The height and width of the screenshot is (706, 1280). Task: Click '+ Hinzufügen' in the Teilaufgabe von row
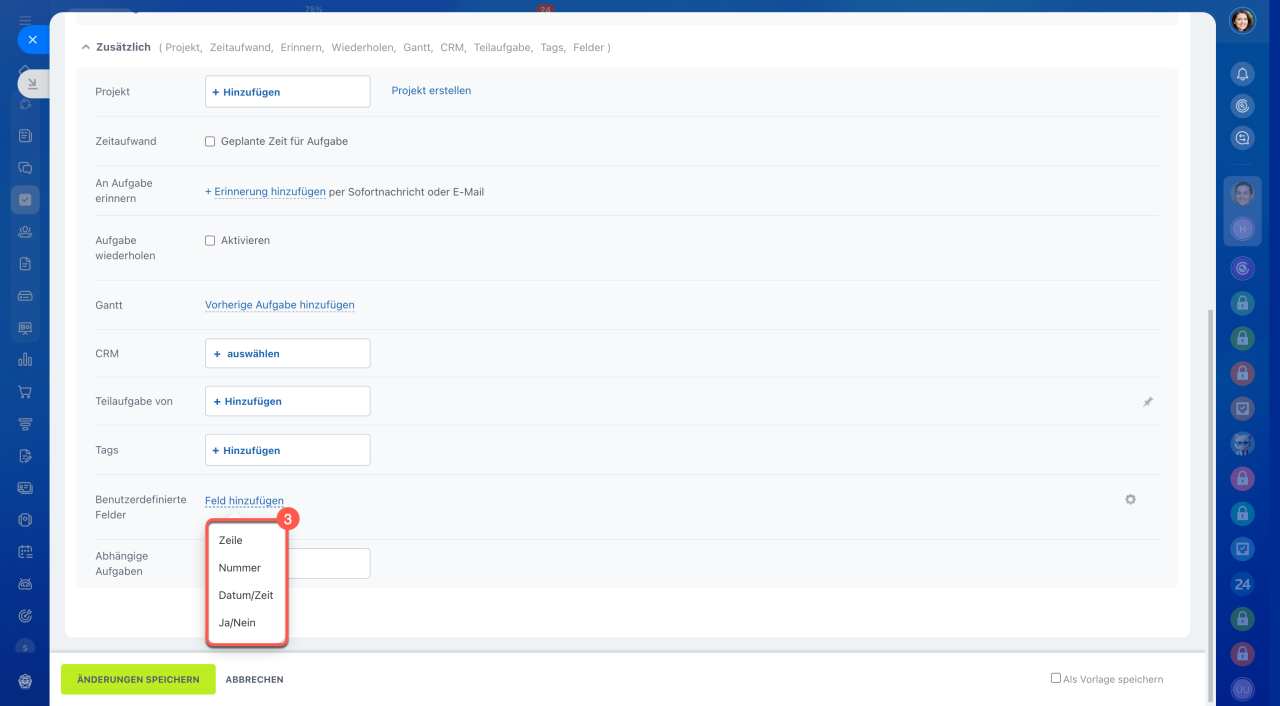tap(288, 401)
